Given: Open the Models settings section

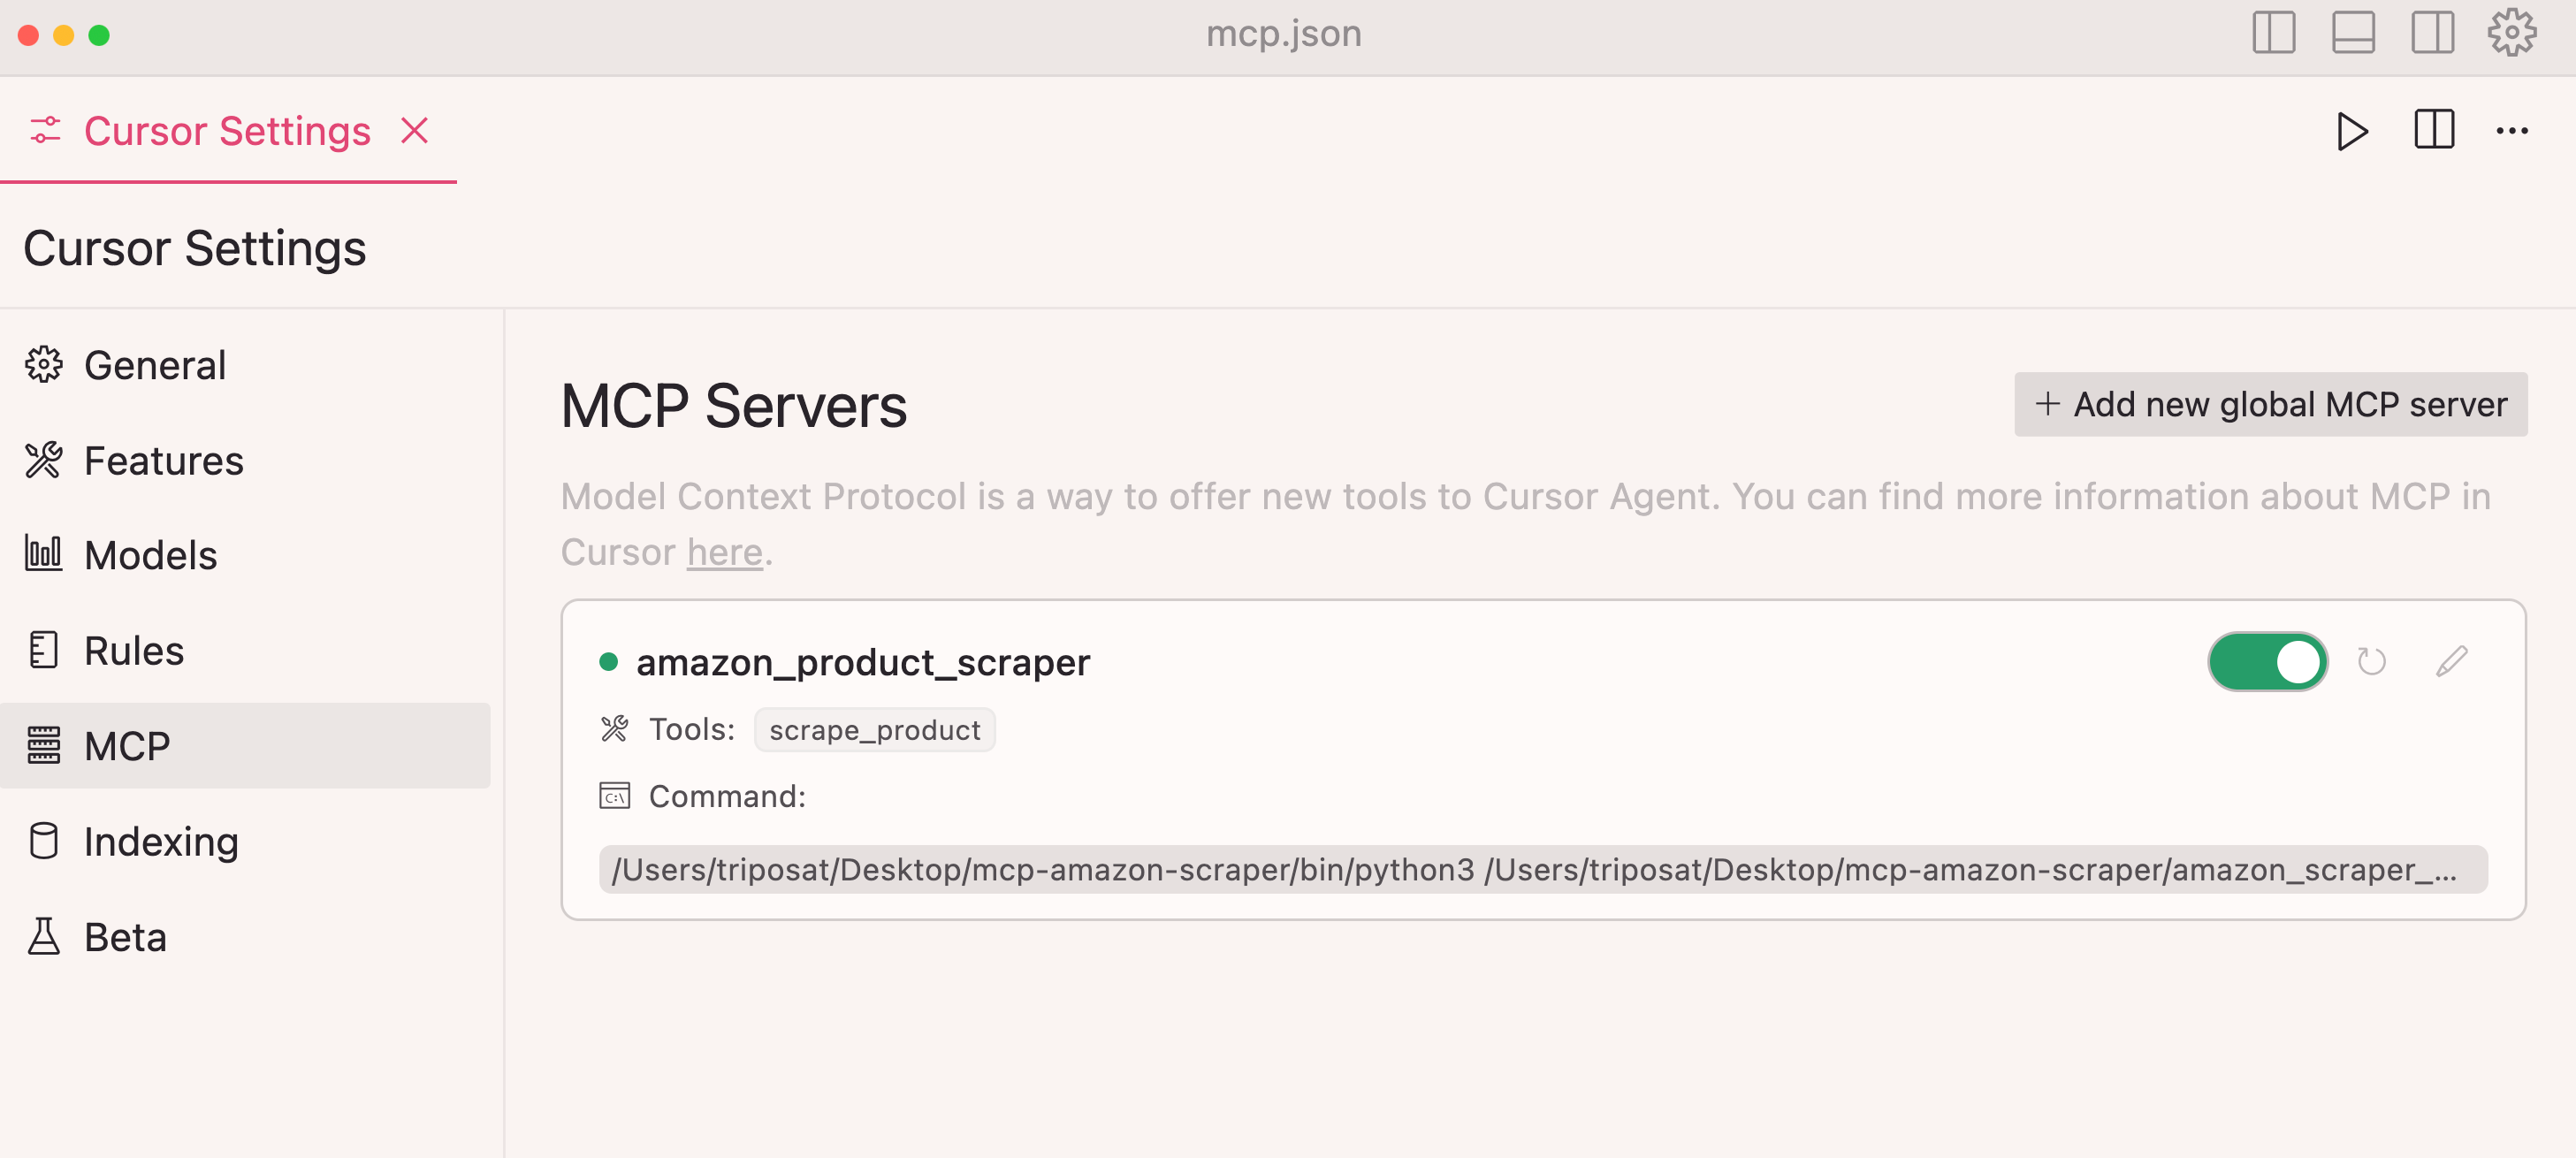Looking at the screenshot, I should 245,555.
